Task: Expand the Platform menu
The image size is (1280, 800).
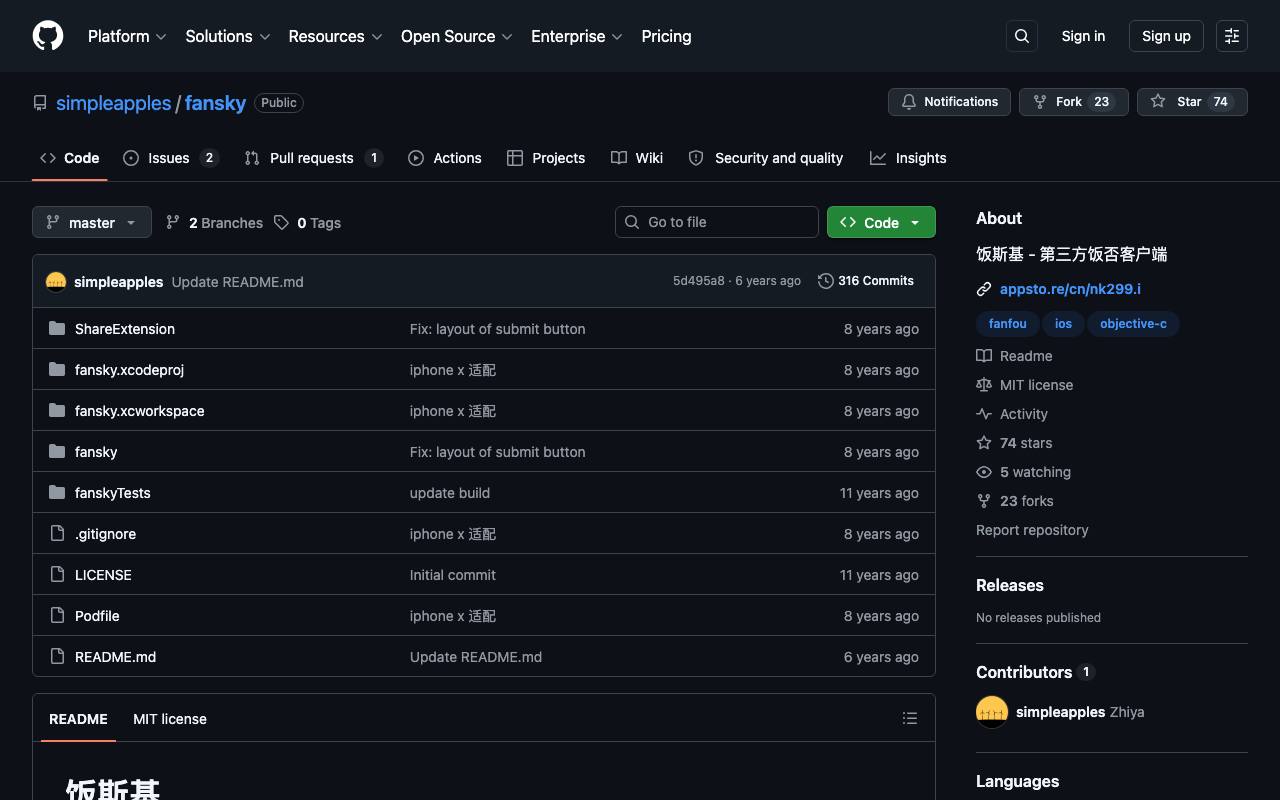Action: point(127,36)
